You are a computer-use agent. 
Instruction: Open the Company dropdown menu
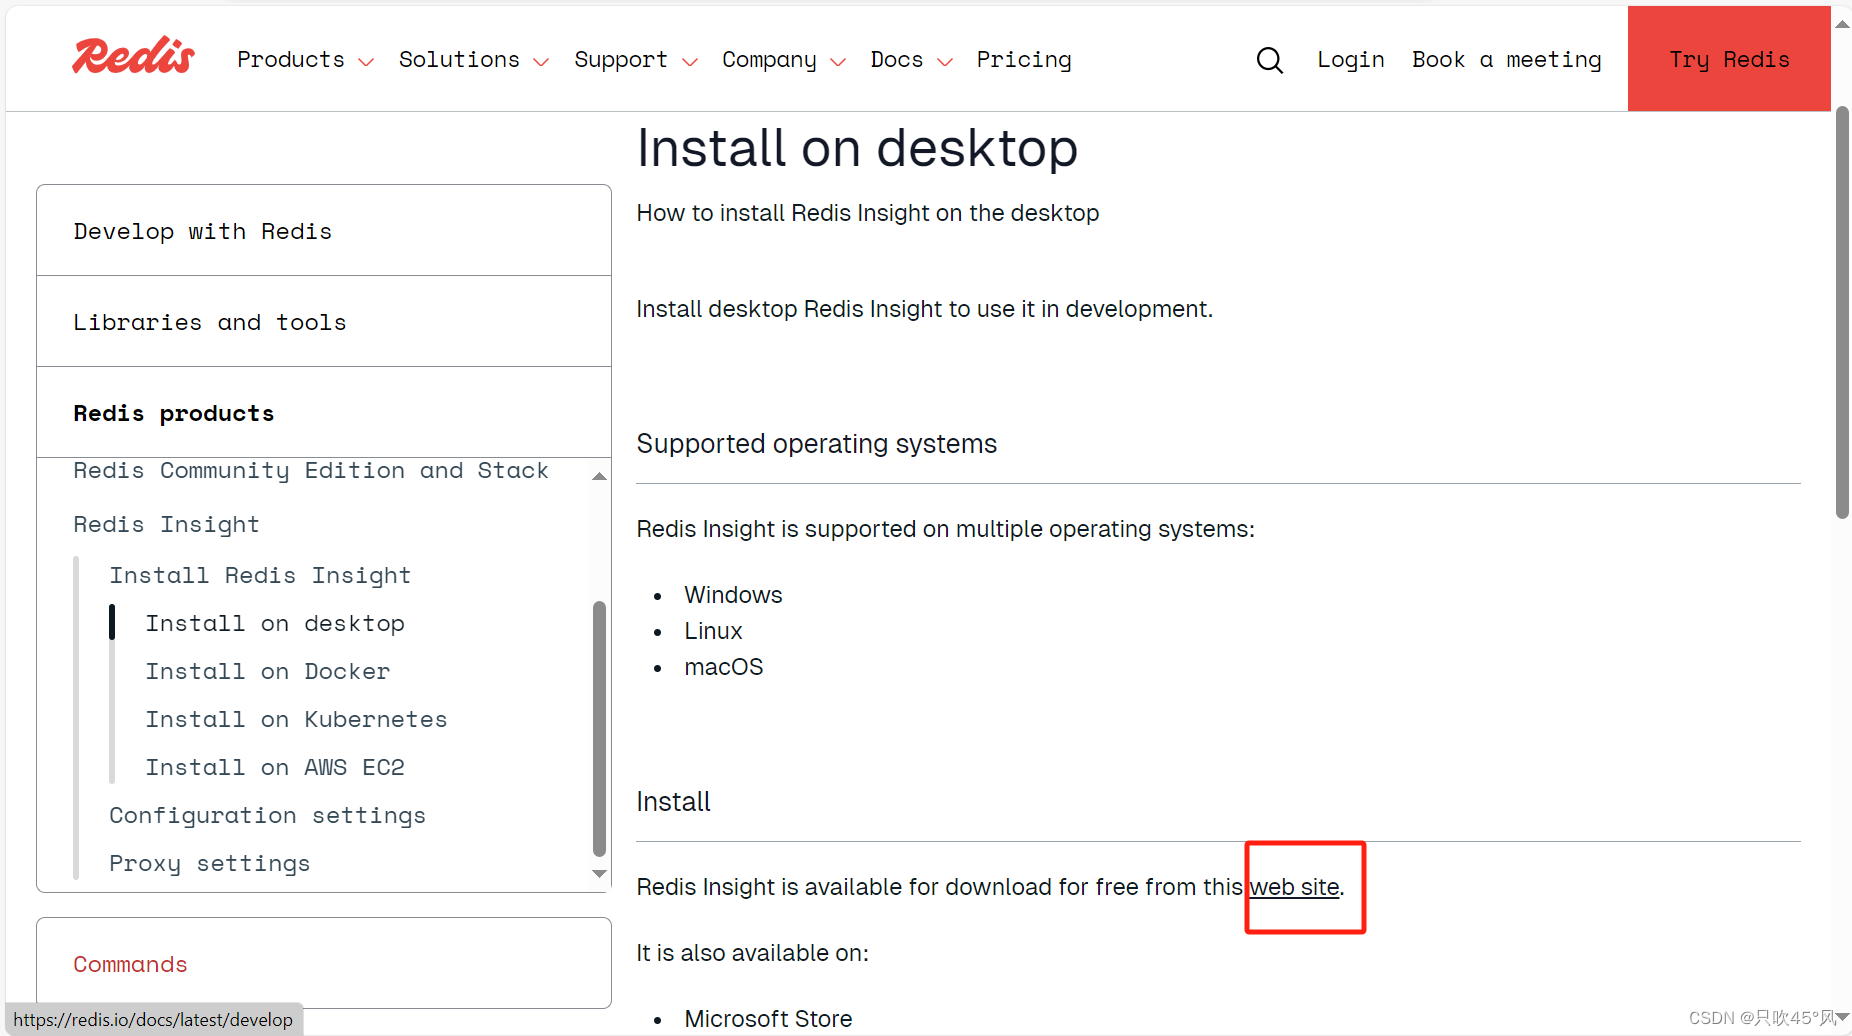pos(784,60)
